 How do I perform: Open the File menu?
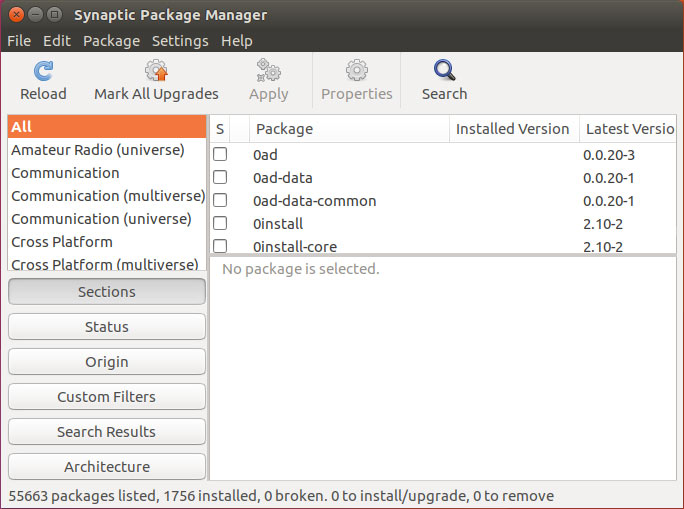(x=19, y=41)
